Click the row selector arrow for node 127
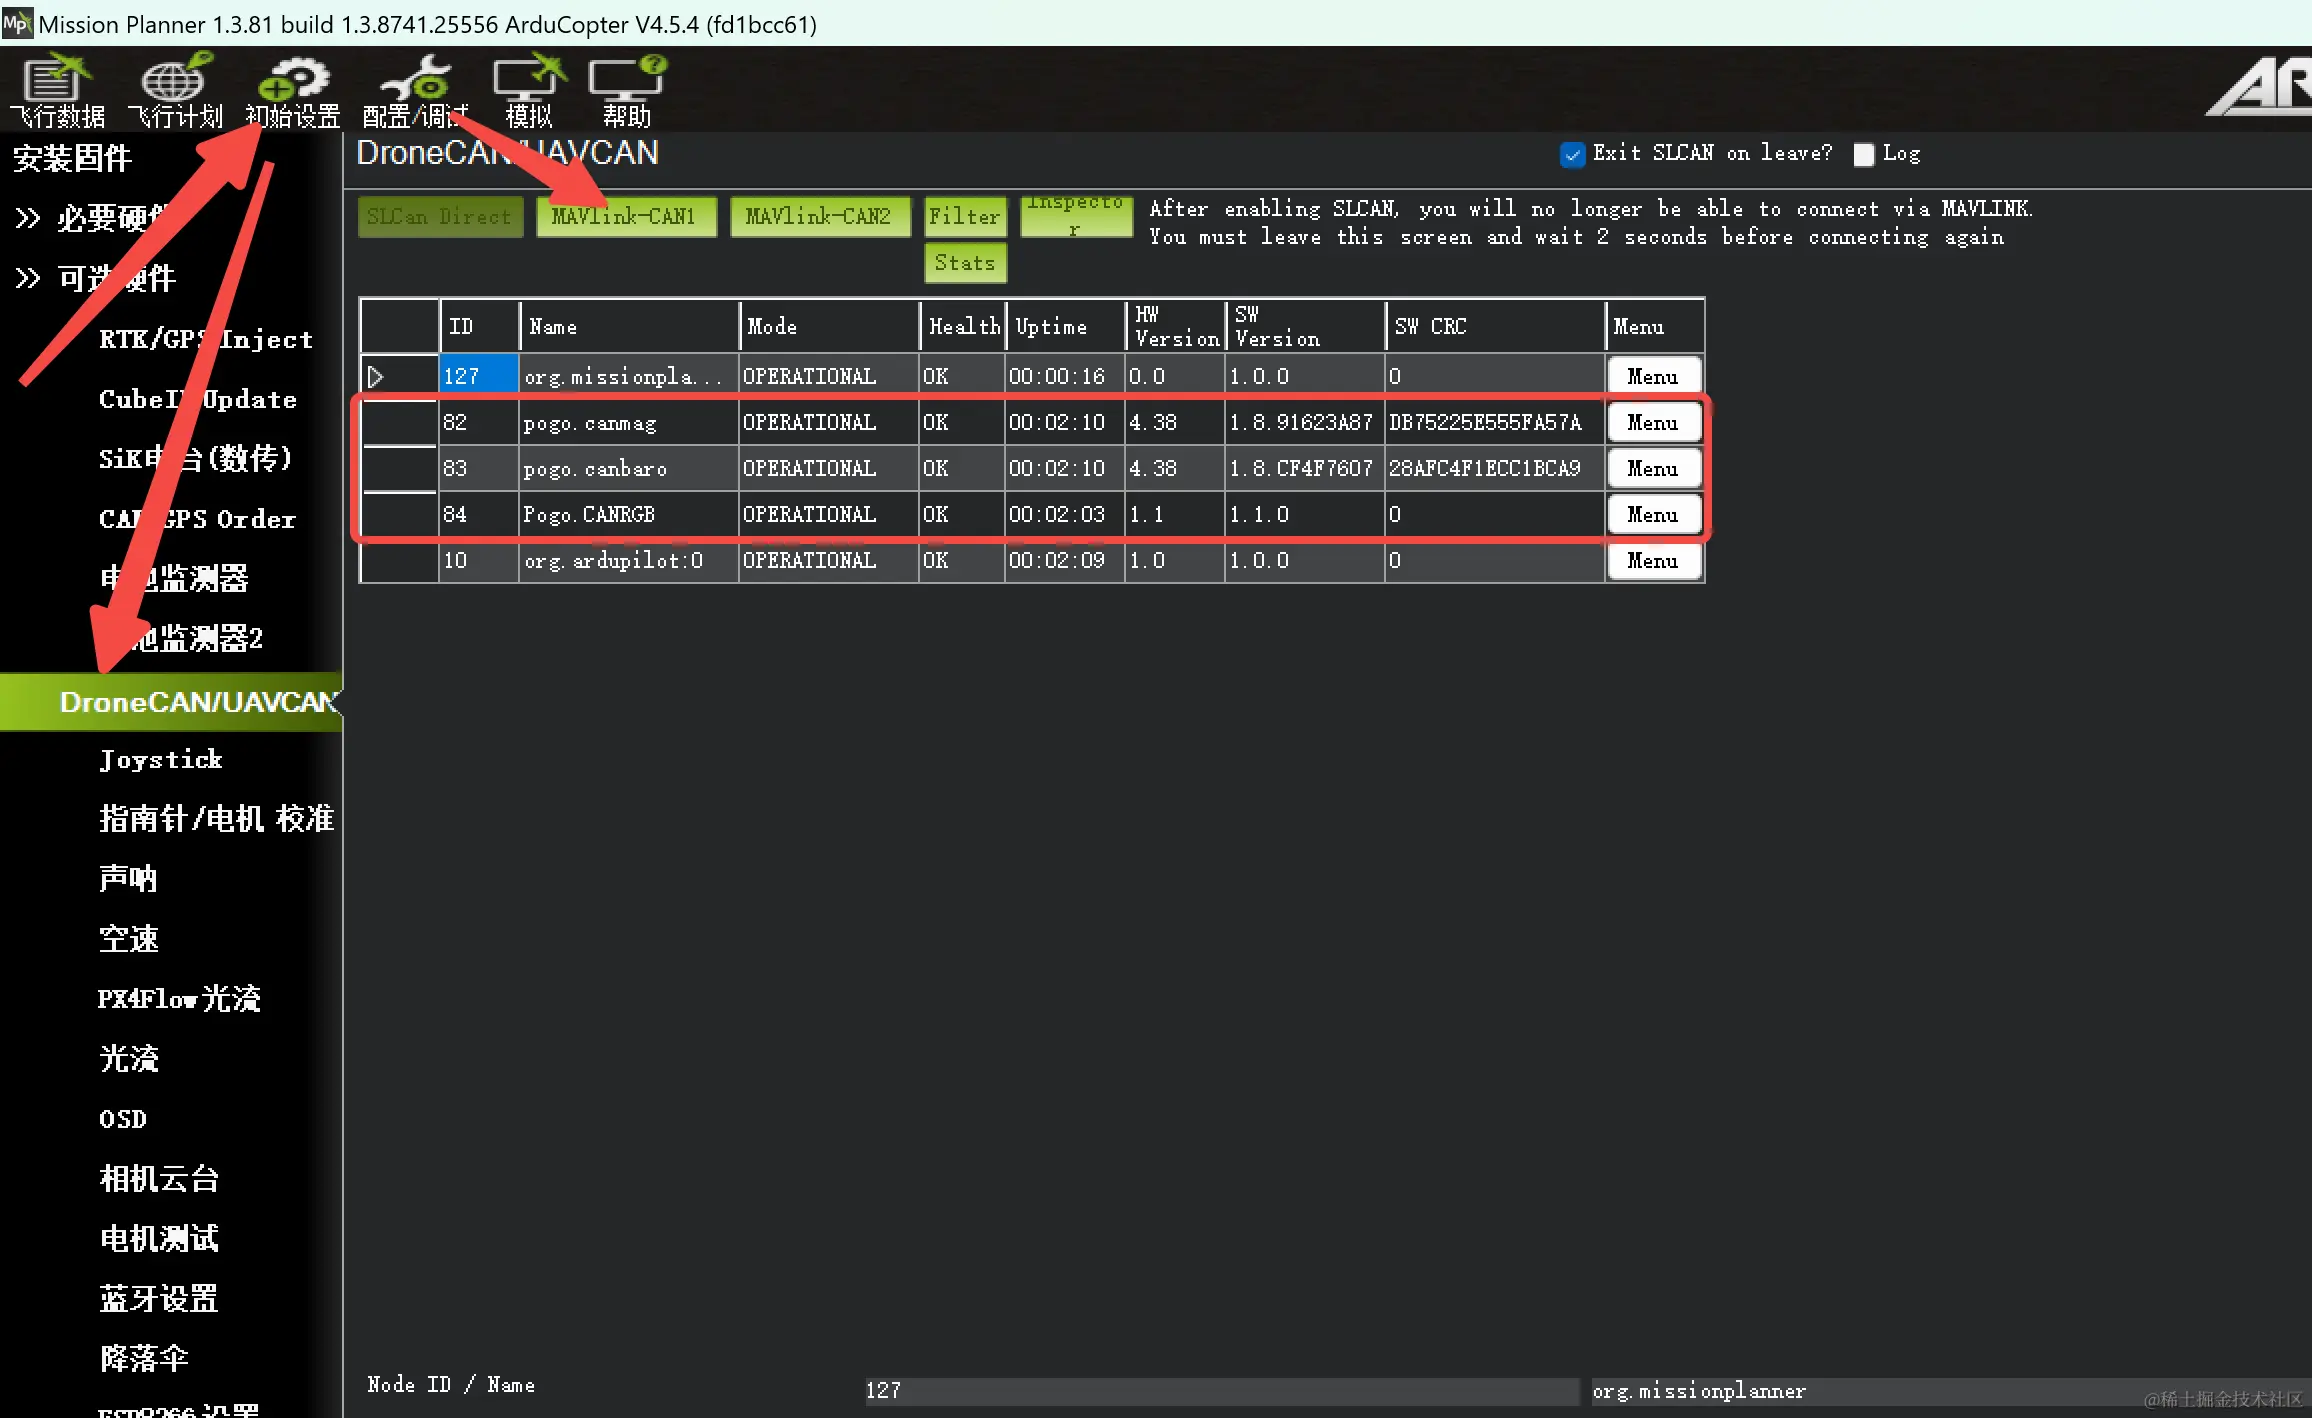The height and width of the screenshot is (1418, 2312). pyautogui.click(x=376, y=377)
